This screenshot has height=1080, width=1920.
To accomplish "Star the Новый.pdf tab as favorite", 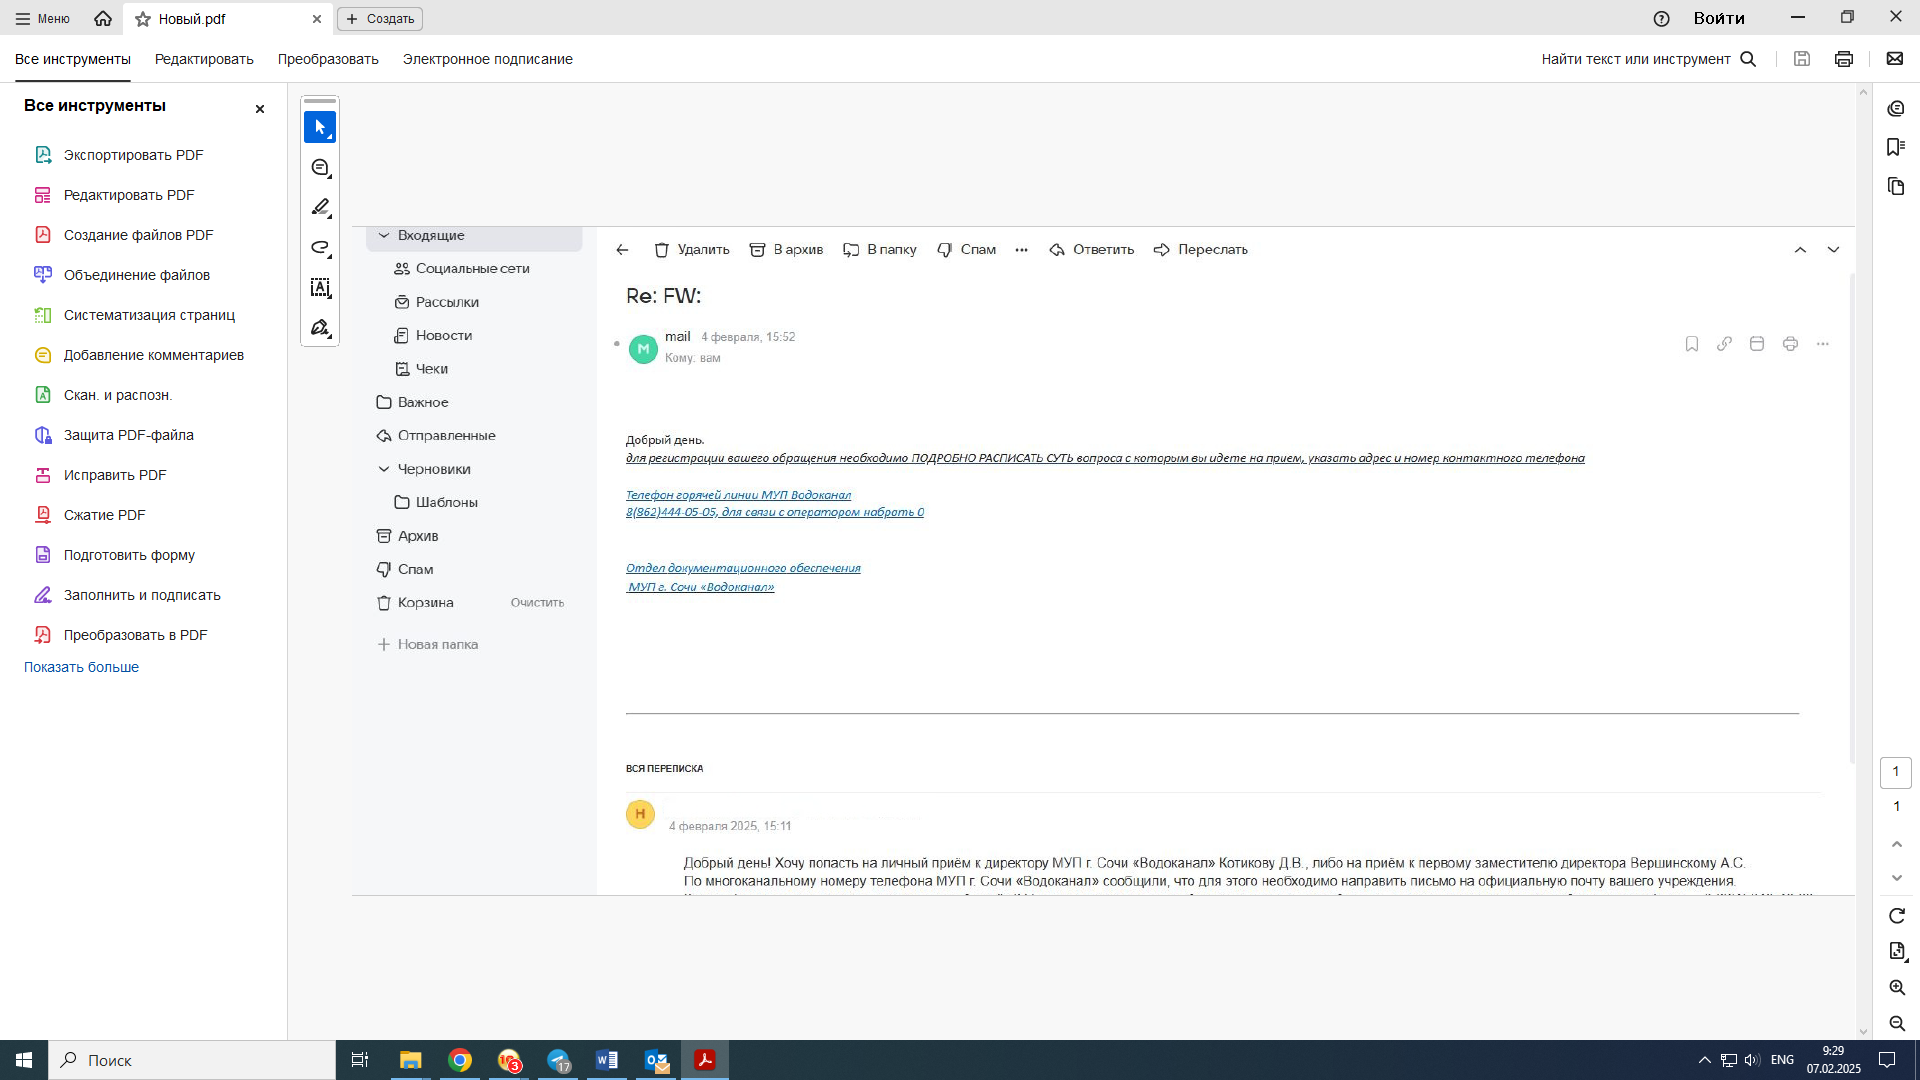I will click(143, 19).
